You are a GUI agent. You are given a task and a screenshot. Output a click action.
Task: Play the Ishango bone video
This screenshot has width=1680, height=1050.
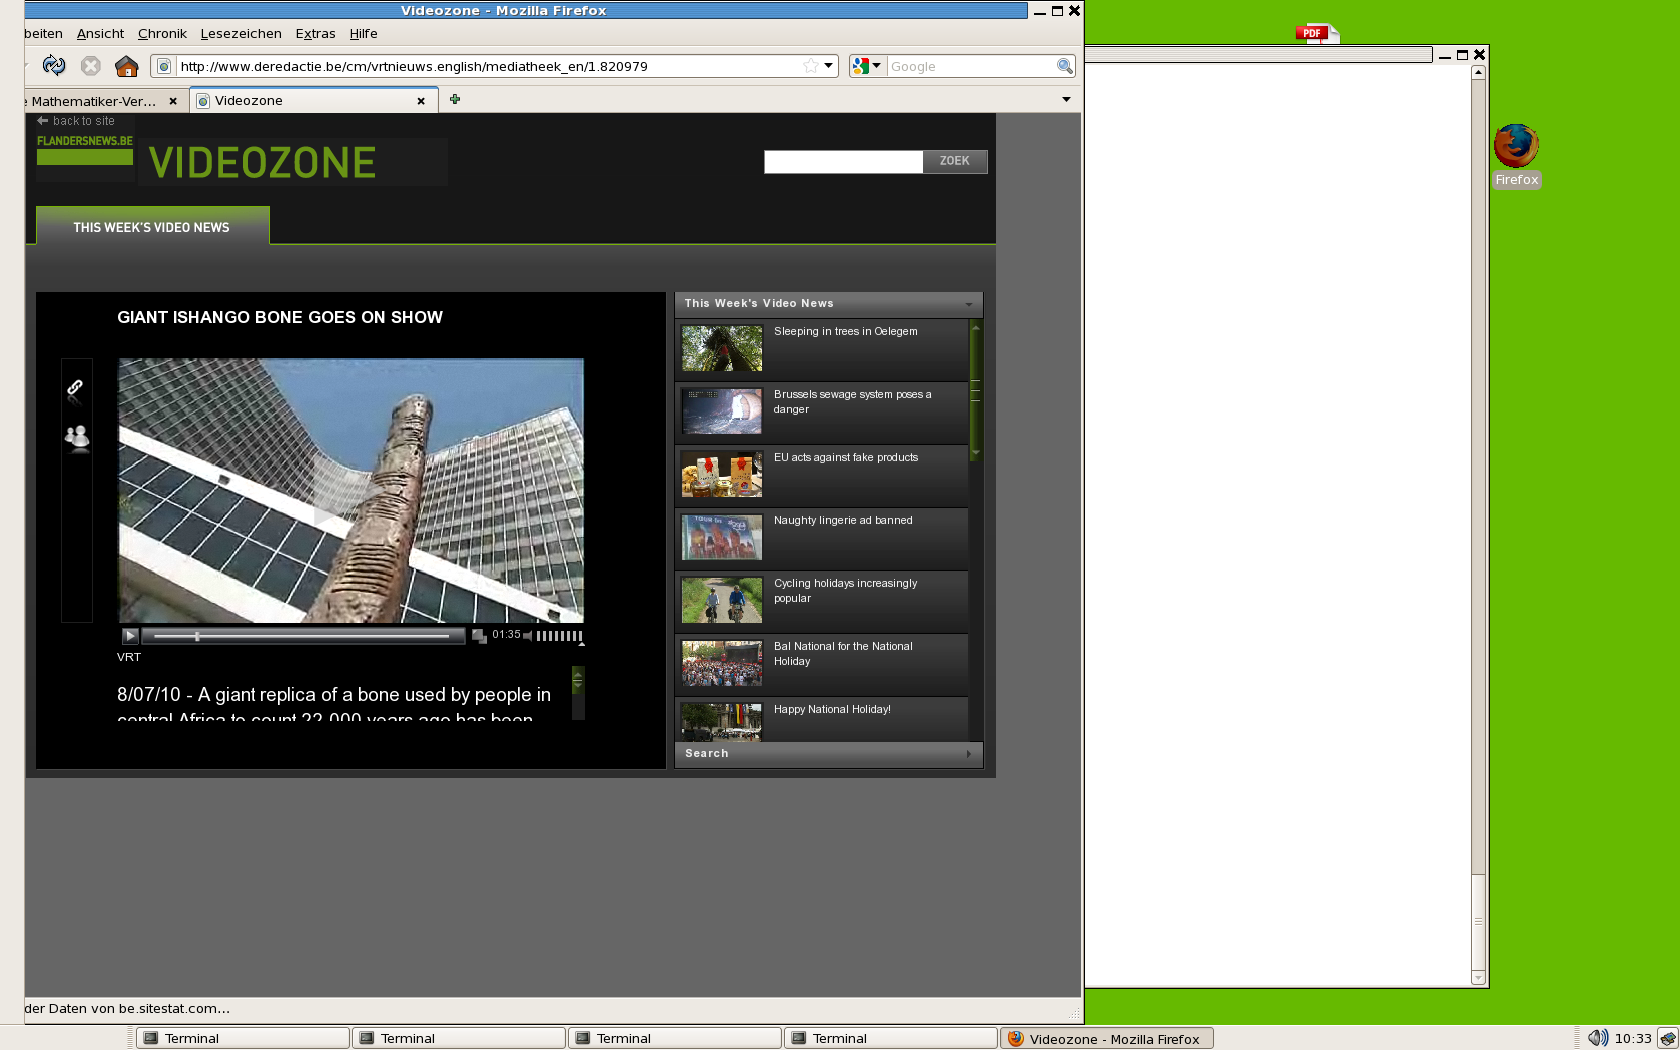point(130,636)
